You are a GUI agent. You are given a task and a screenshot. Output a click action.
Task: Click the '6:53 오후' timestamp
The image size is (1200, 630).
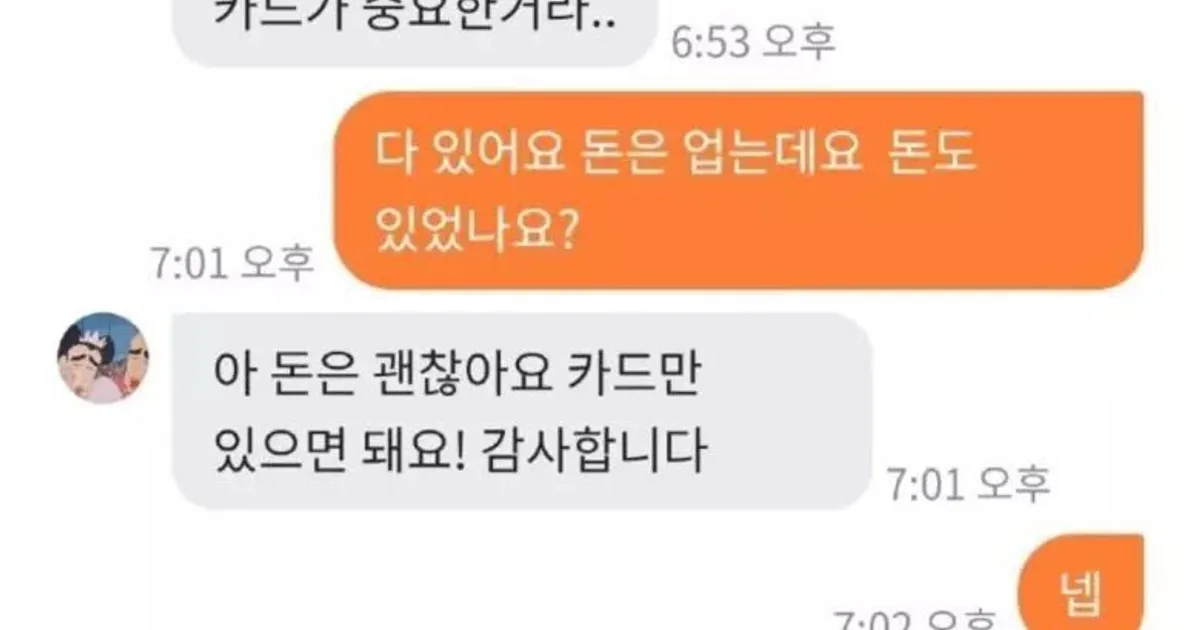tap(753, 42)
